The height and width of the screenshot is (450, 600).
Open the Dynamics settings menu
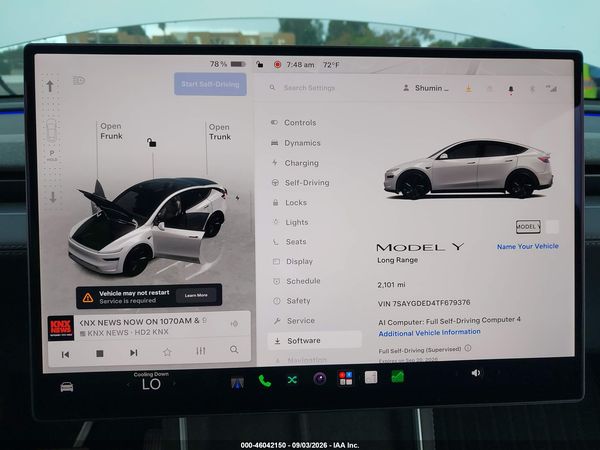[296, 143]
